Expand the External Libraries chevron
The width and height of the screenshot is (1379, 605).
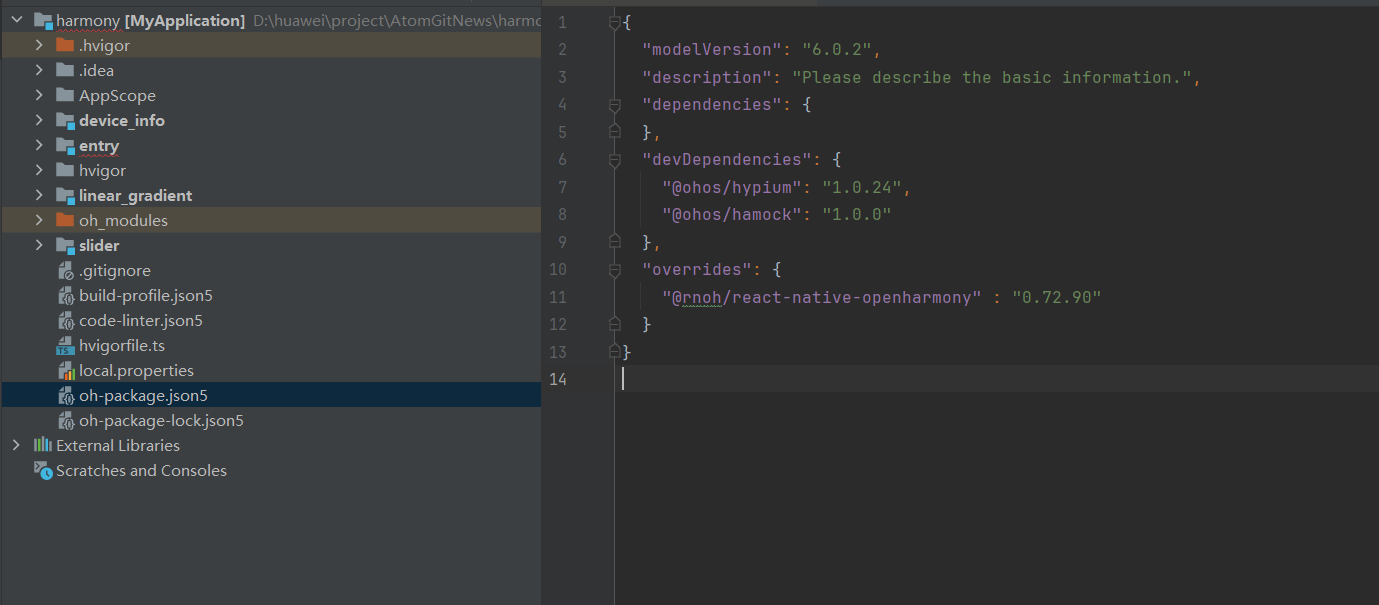(16, 445)
